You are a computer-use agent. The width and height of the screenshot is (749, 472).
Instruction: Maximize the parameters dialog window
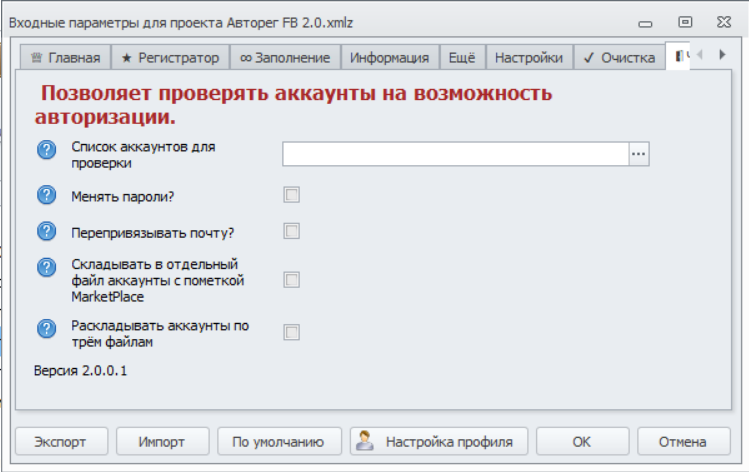coord(685,22)
